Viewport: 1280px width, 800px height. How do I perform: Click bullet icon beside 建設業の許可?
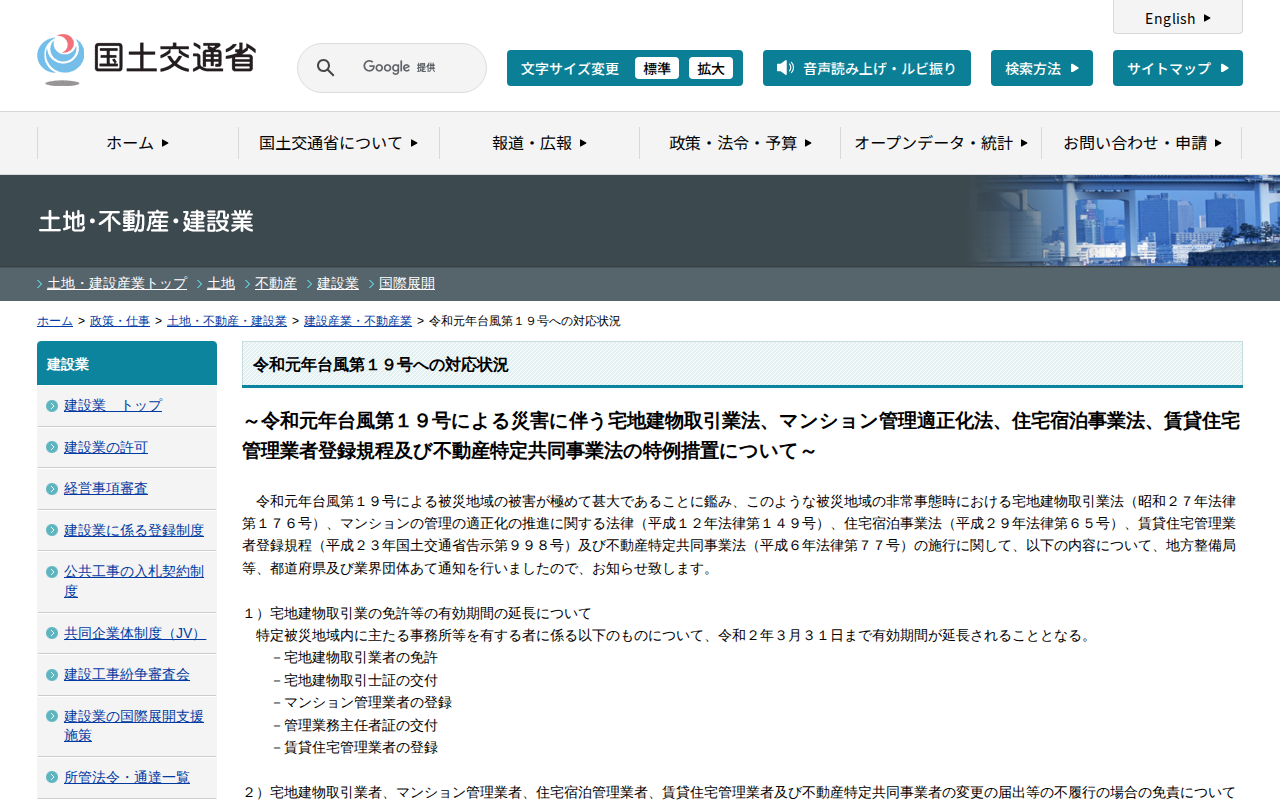[x=52, y=447]
